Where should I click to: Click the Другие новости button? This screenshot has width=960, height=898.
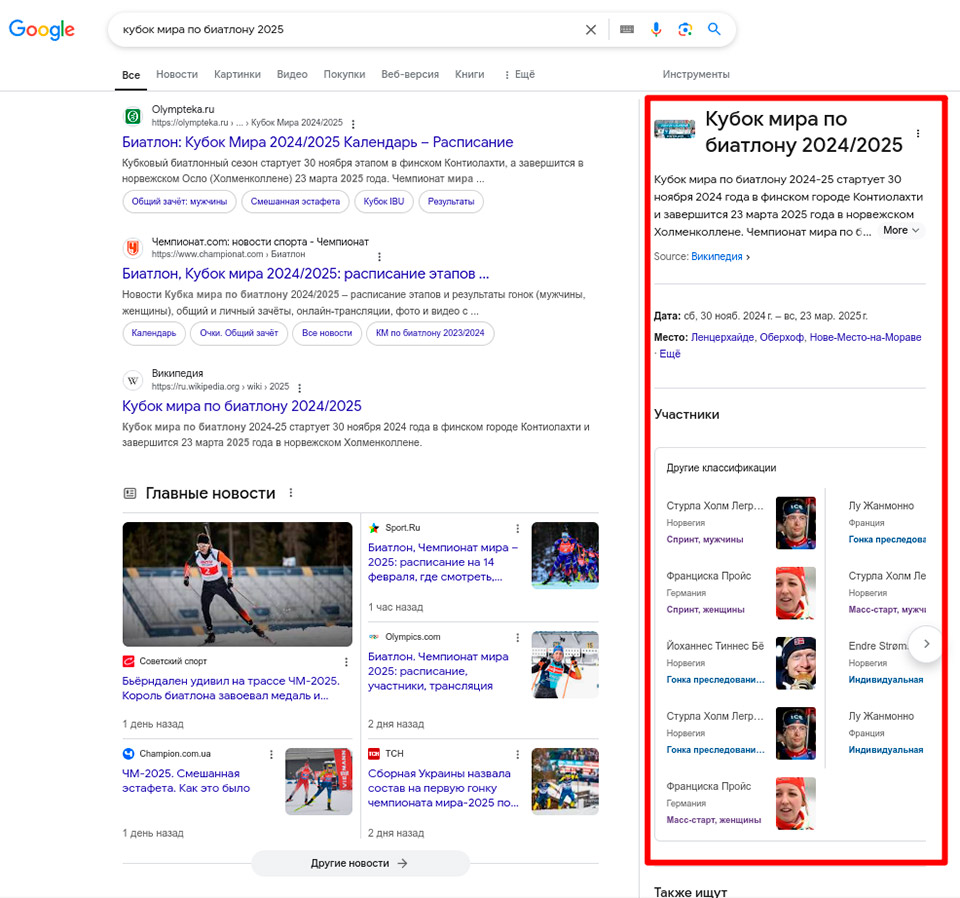(x=360, y=863)
